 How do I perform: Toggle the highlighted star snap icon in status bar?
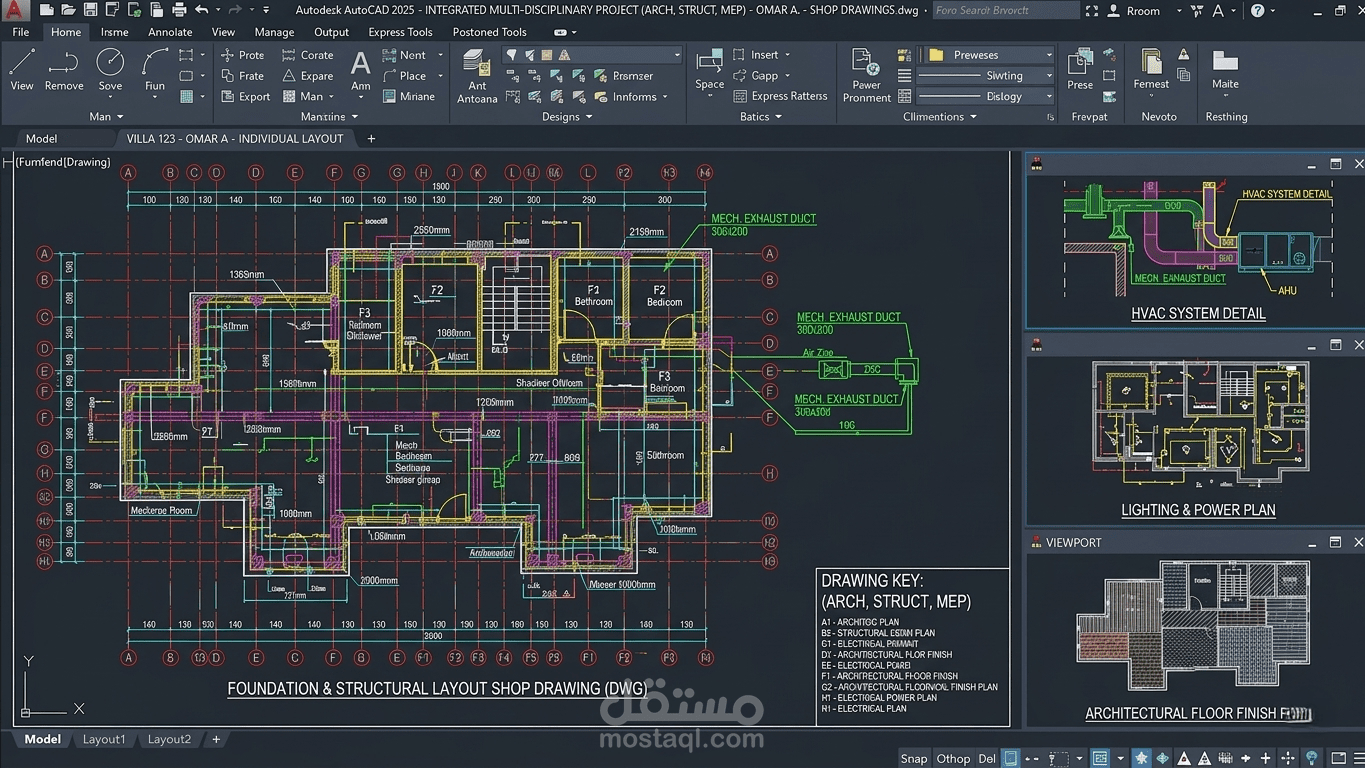[1141, 758]
